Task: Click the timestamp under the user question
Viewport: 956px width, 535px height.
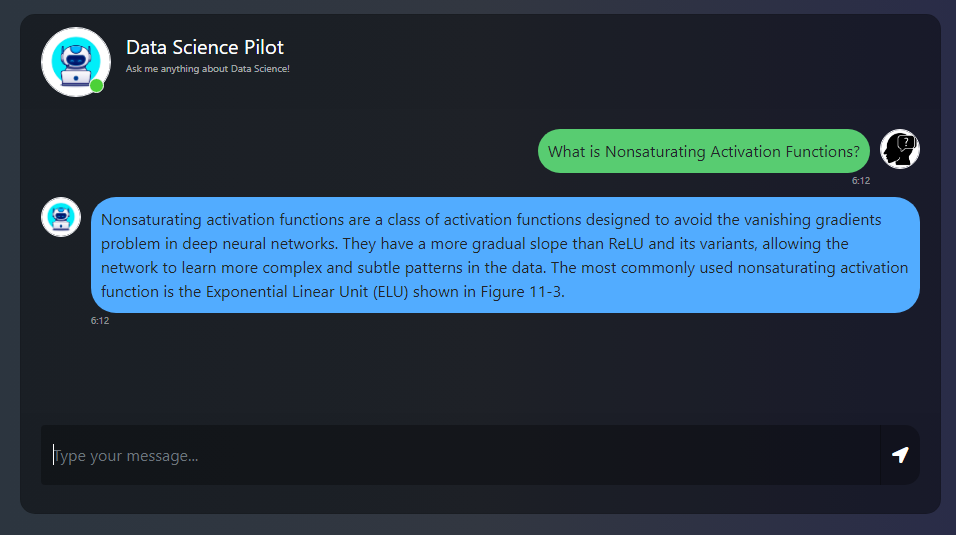Action: 860,181
